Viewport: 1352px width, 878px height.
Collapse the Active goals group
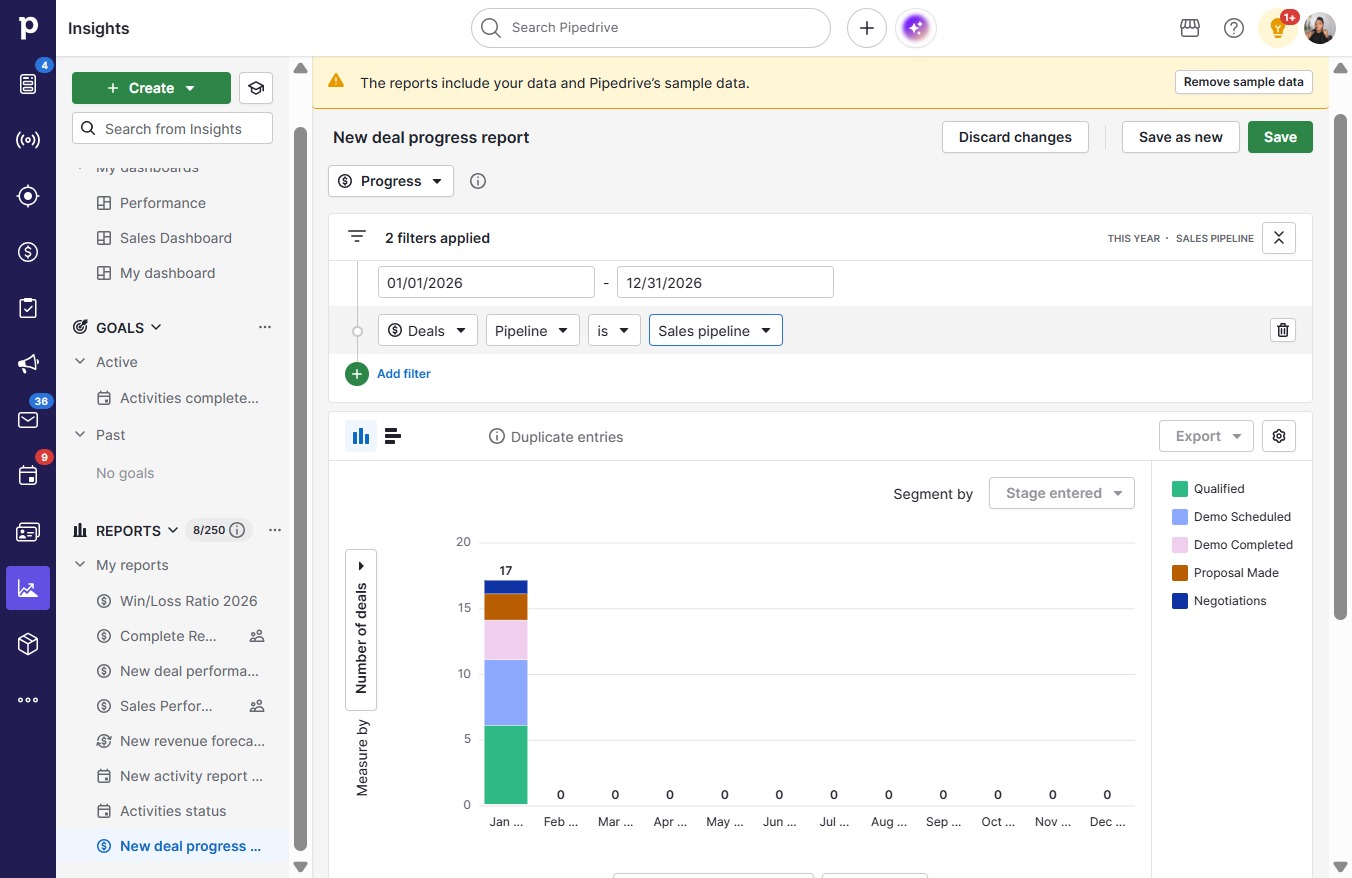tap(80, 362)
